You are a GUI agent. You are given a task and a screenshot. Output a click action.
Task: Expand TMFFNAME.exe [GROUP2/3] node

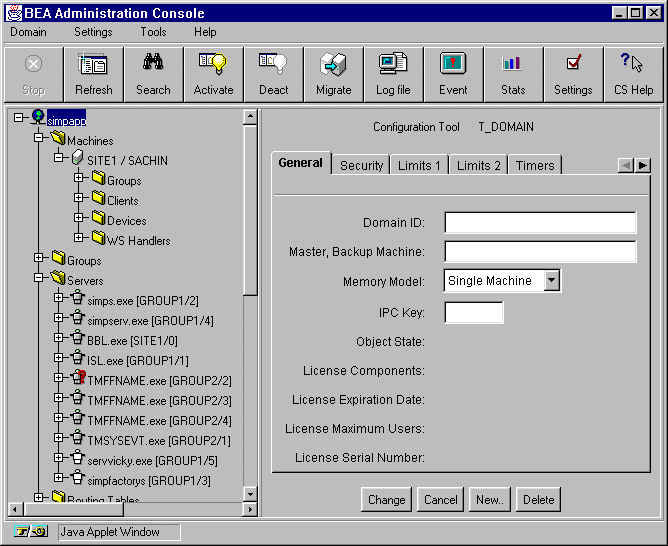tap(58, 397)
